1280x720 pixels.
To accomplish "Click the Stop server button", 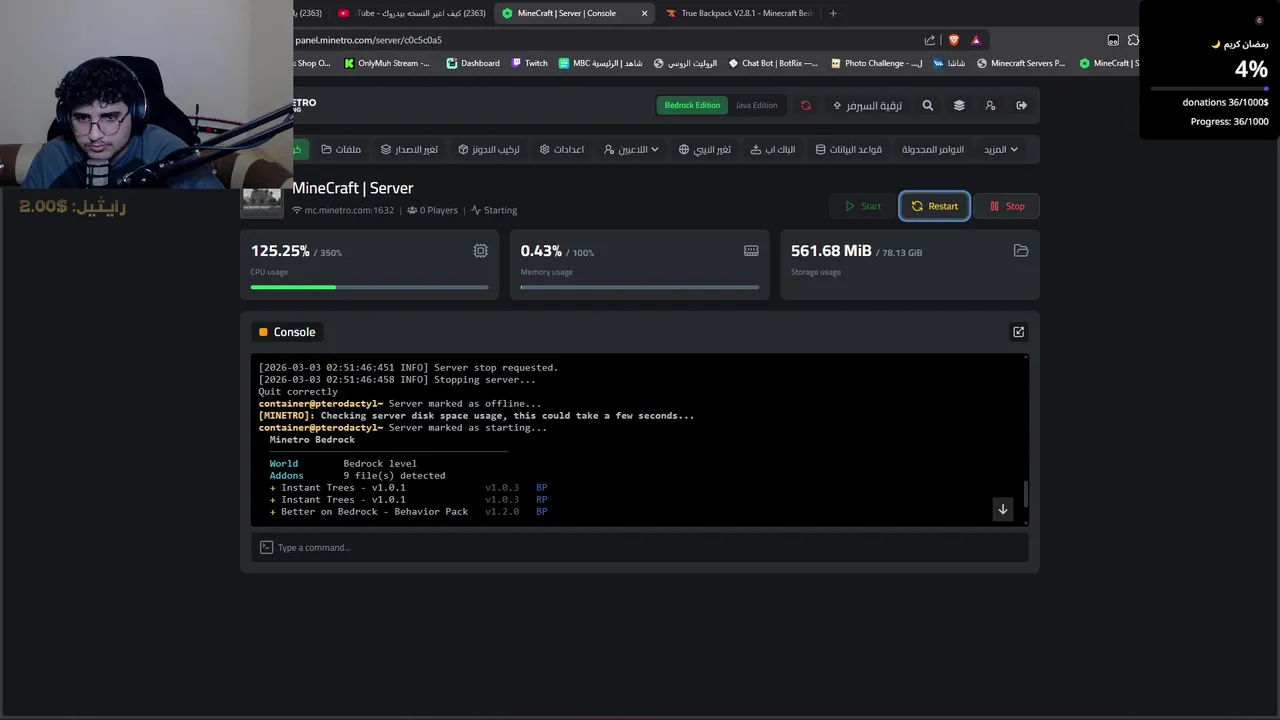I will (x=1007, y=206).
